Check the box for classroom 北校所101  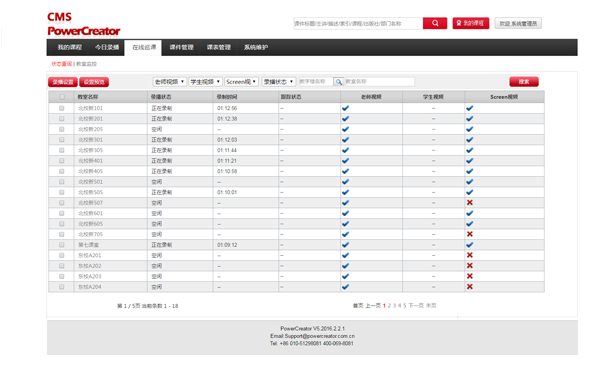click(x=62, y=108)
